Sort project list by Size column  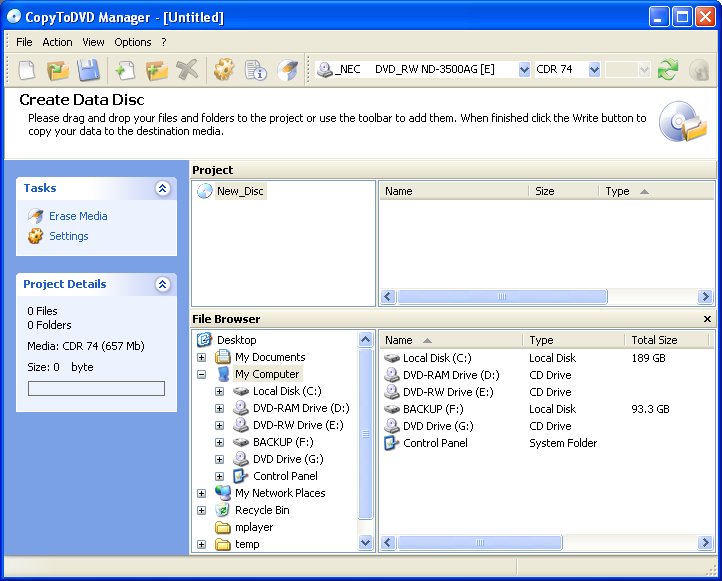pyautogui.click(x=564, y=191)
